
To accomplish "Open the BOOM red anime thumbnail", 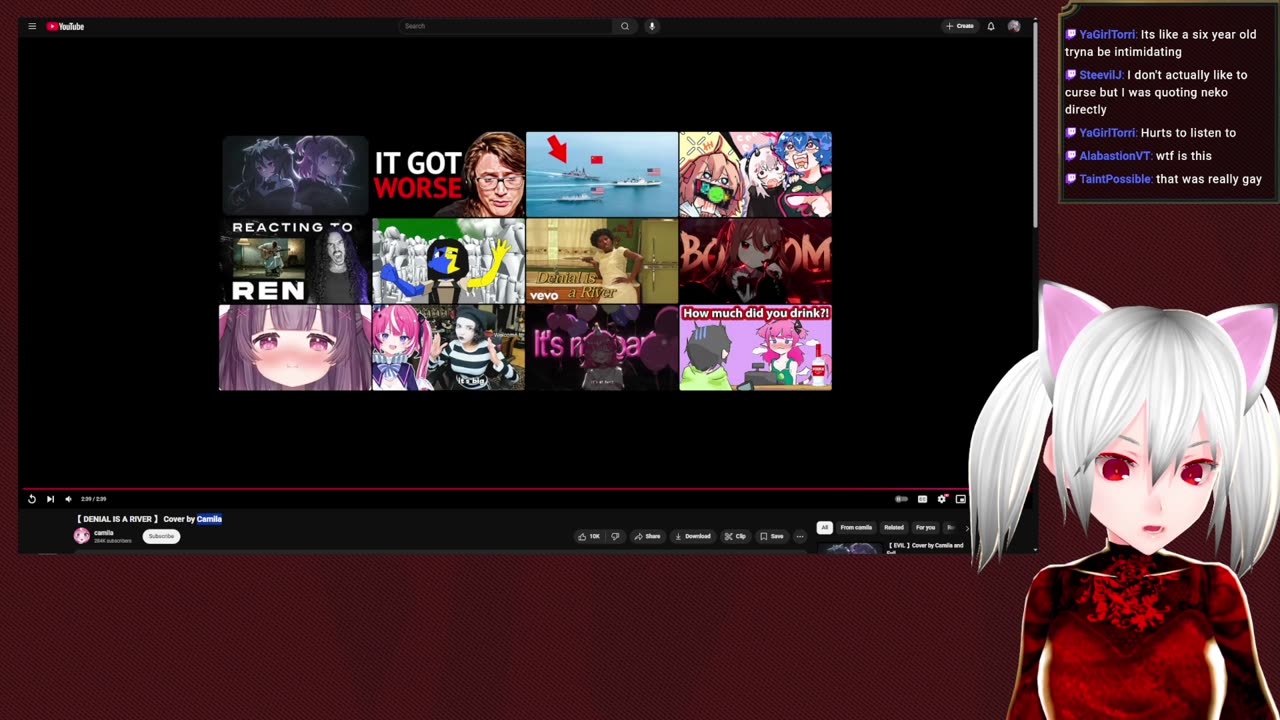I will (755, 261).
